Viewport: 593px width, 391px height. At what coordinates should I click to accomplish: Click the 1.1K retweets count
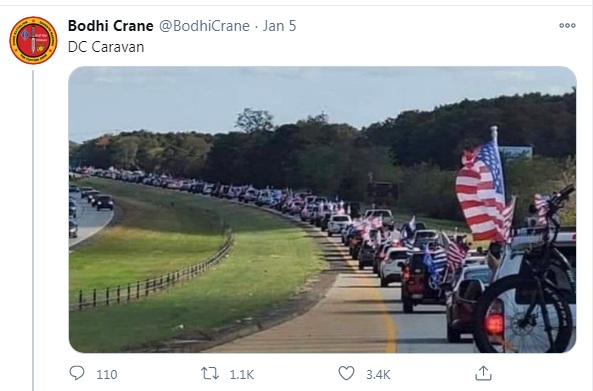242,374
